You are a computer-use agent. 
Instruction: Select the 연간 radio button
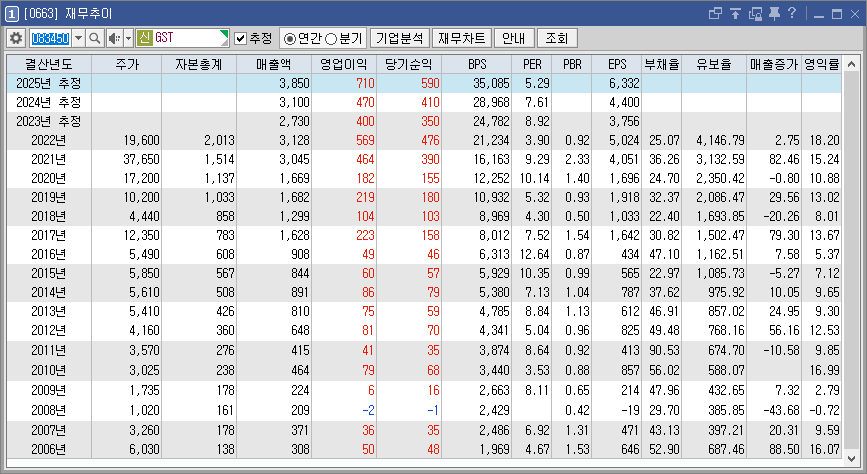click(x=289, y=39)
